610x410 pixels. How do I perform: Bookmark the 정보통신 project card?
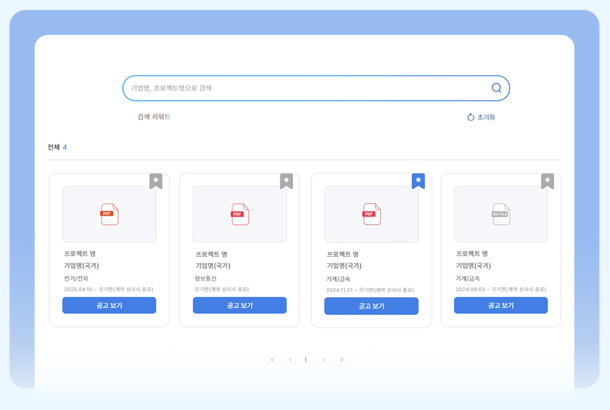(x=286, y=181)
